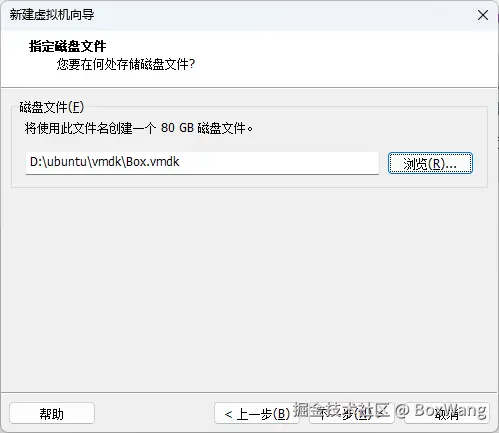Click the 取消 cancel button
The width and height of the screenshot is (499, 433).
tap(447, 413)
